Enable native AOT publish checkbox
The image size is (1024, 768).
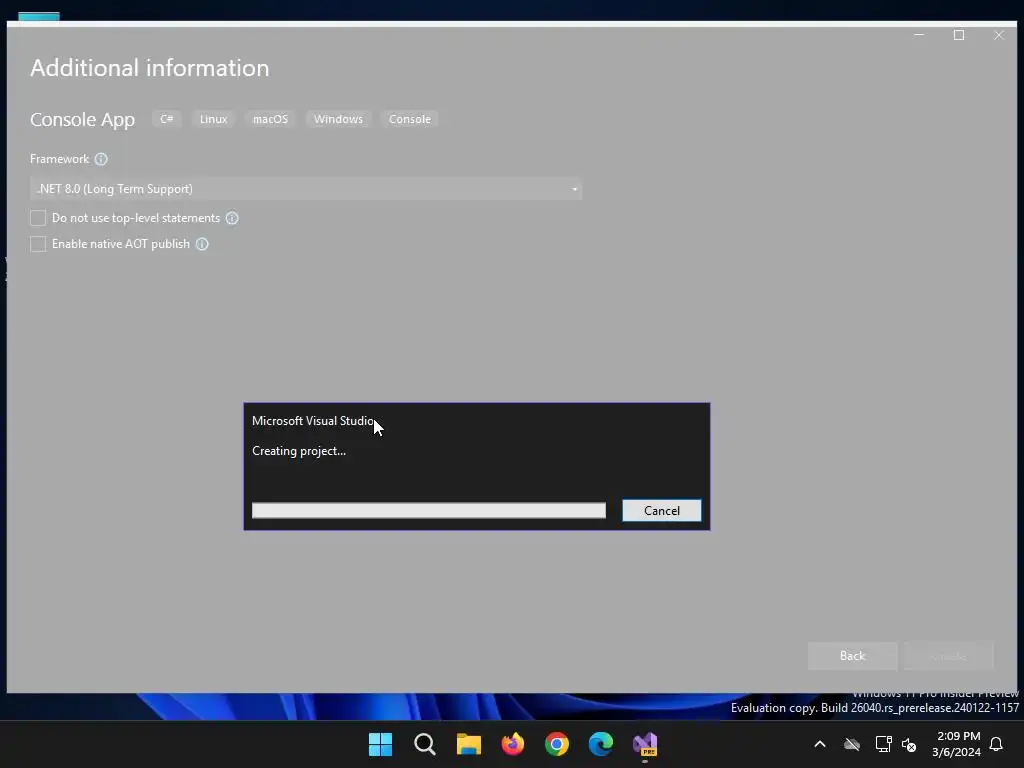(38, 244)
